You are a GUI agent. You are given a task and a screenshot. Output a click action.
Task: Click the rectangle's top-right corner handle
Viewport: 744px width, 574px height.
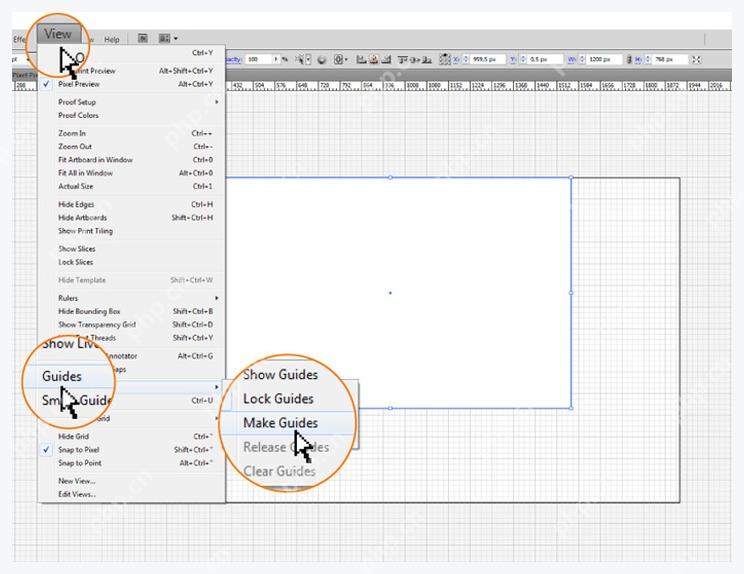pos(571,177)
